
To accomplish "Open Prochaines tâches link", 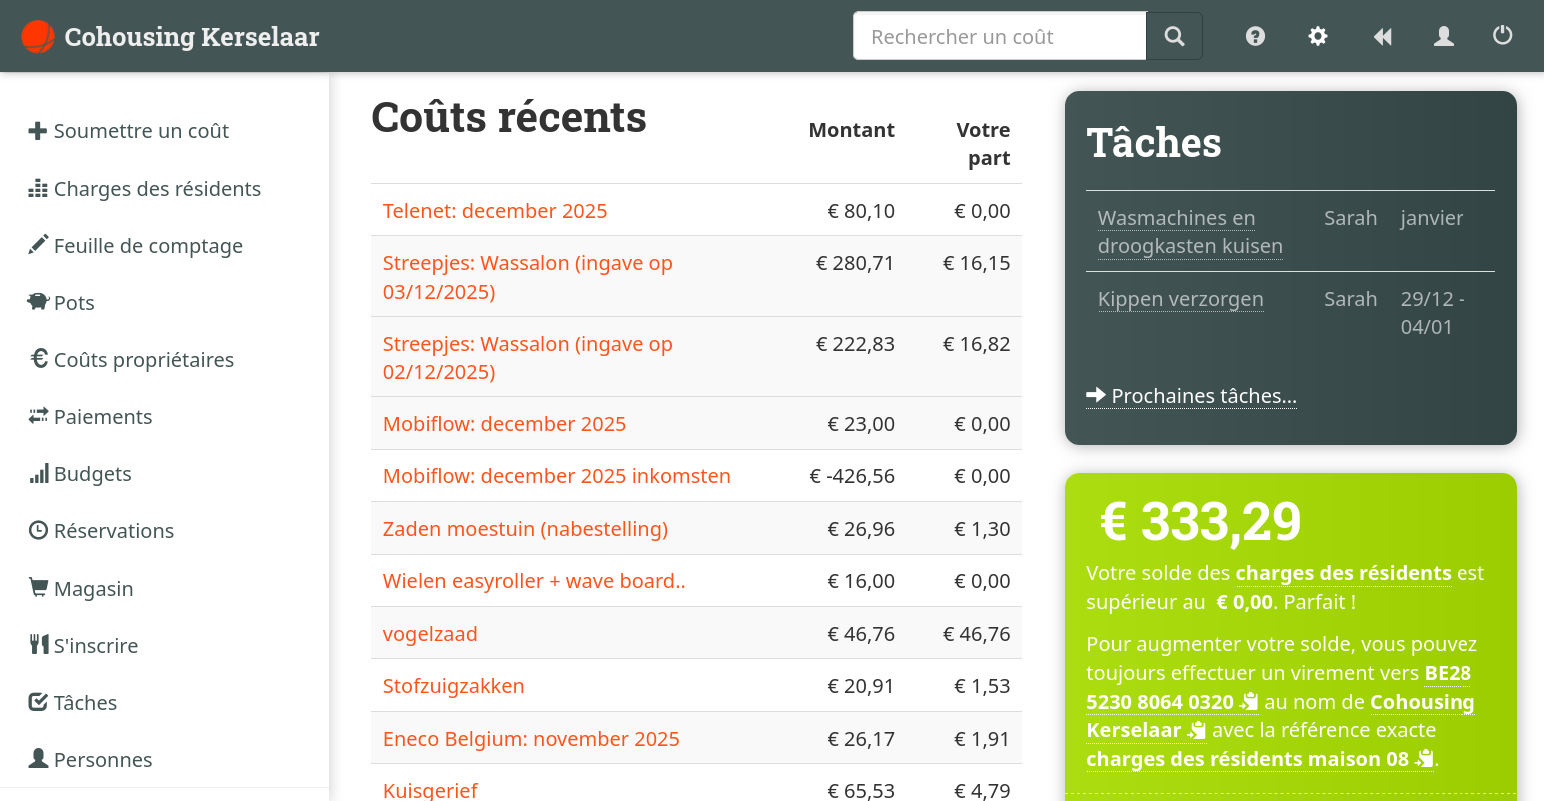I will (x=1203, y=395).
